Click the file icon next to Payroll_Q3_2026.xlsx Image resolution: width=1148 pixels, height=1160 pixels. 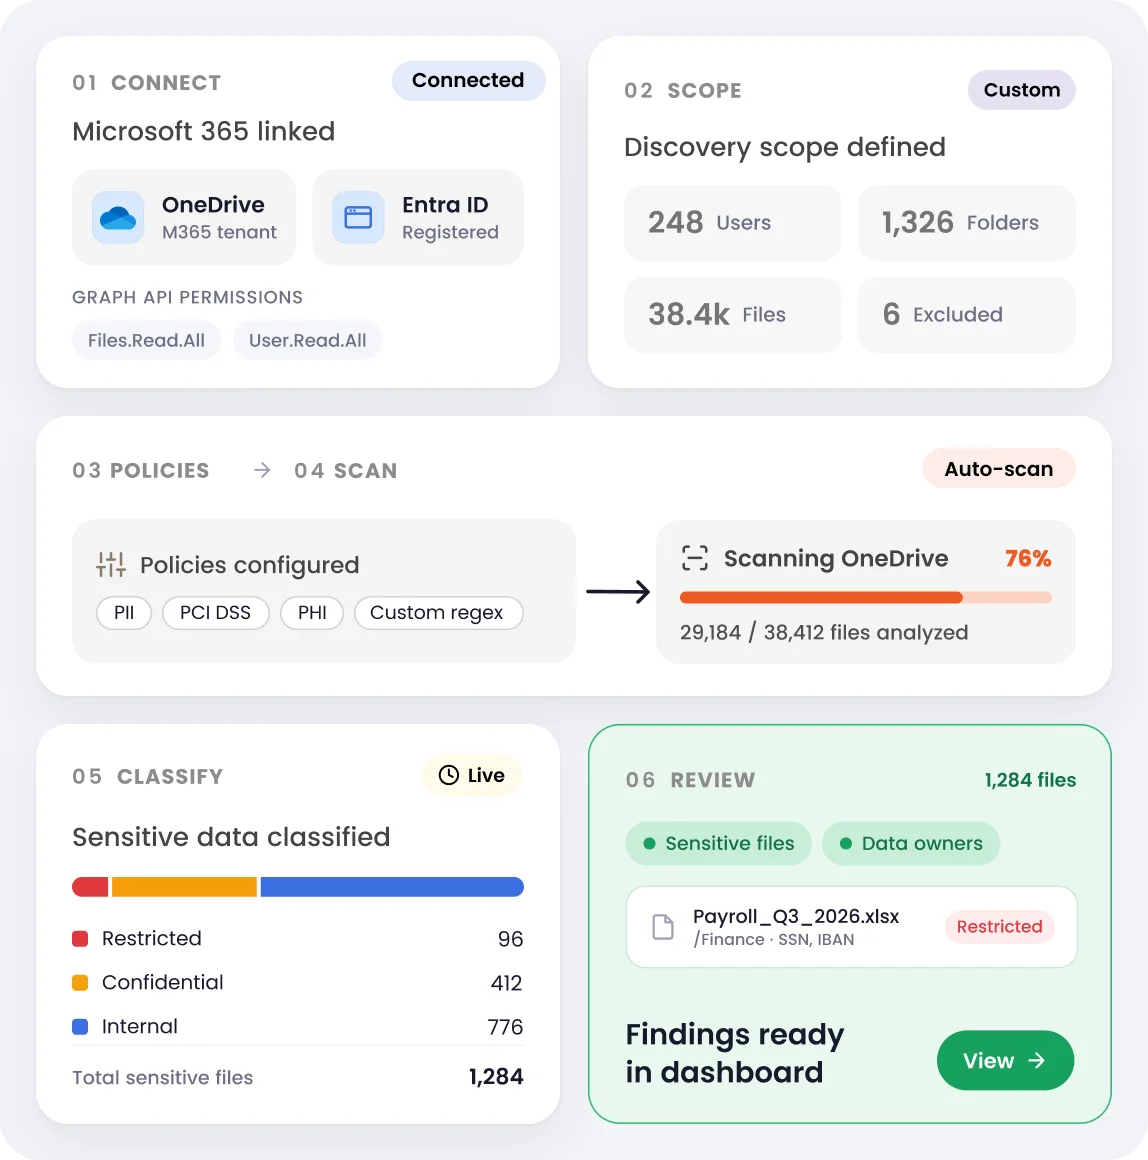click(x=663, y=926)
